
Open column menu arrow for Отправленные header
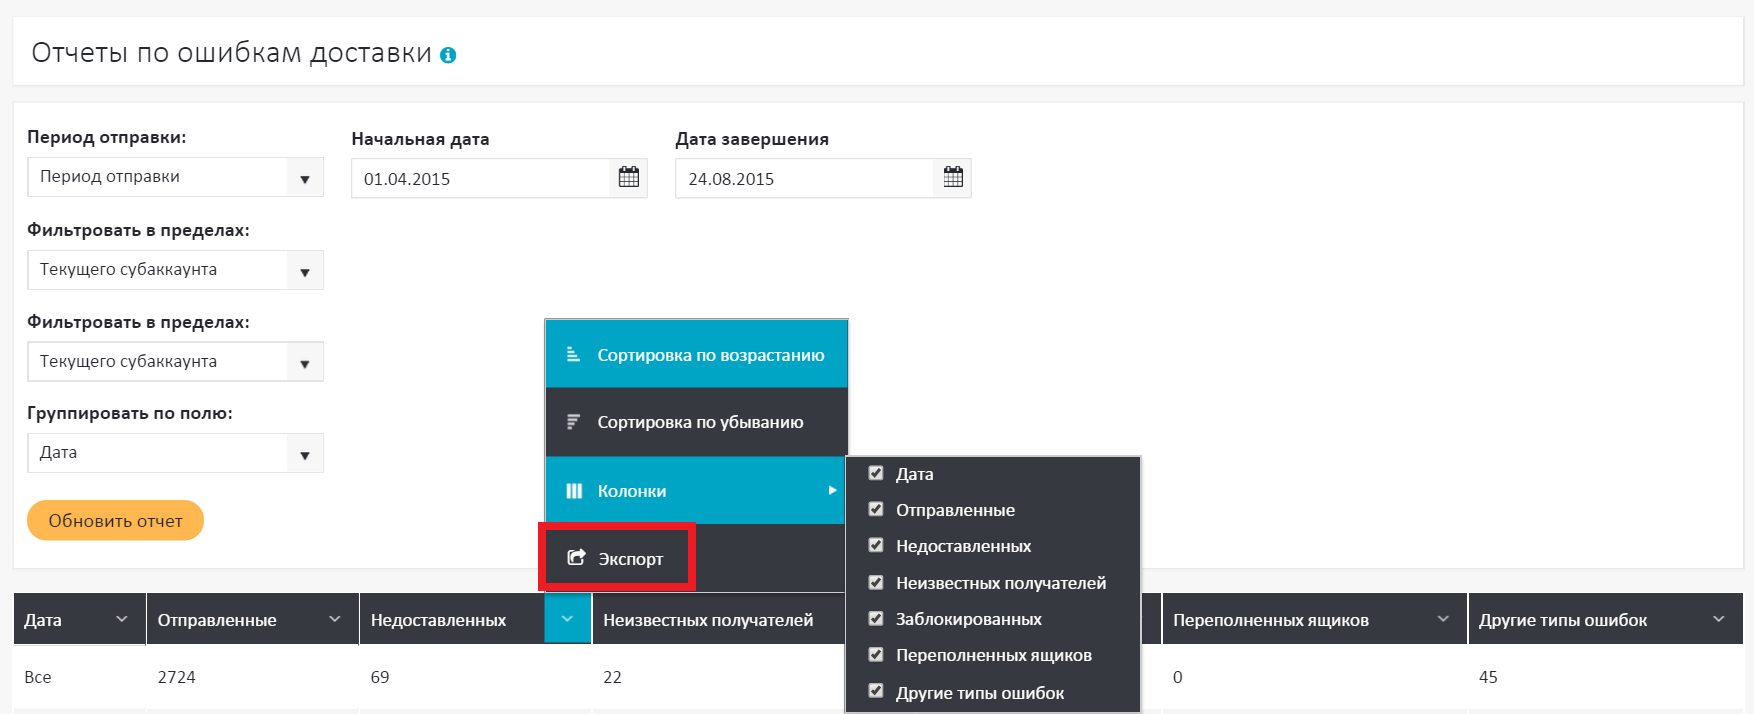pos(335,619)
